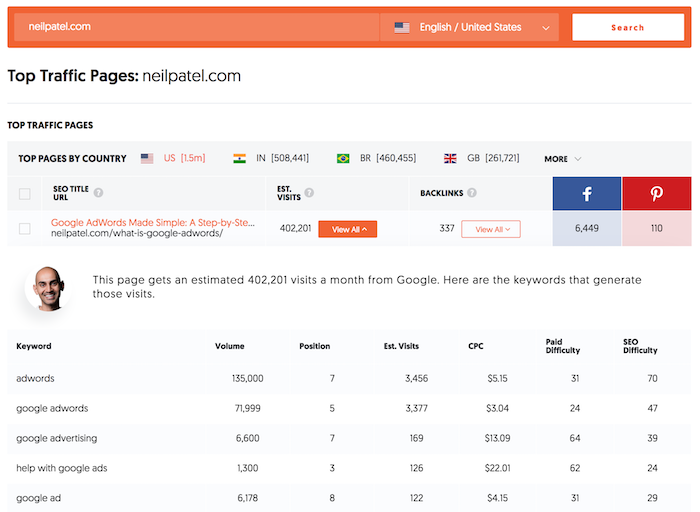
Task: Expand backlinks with outlined View All button
Action: point(491,229)
